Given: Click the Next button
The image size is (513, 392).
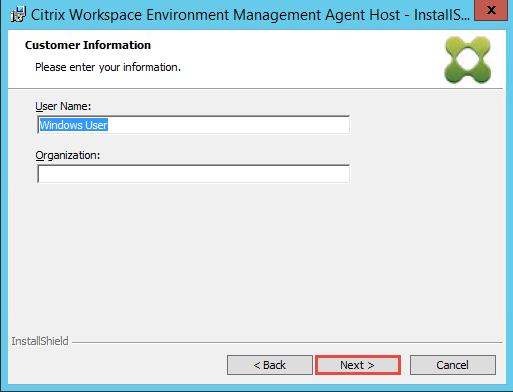Looking at the screenshot, I should [x=358, y=365].
